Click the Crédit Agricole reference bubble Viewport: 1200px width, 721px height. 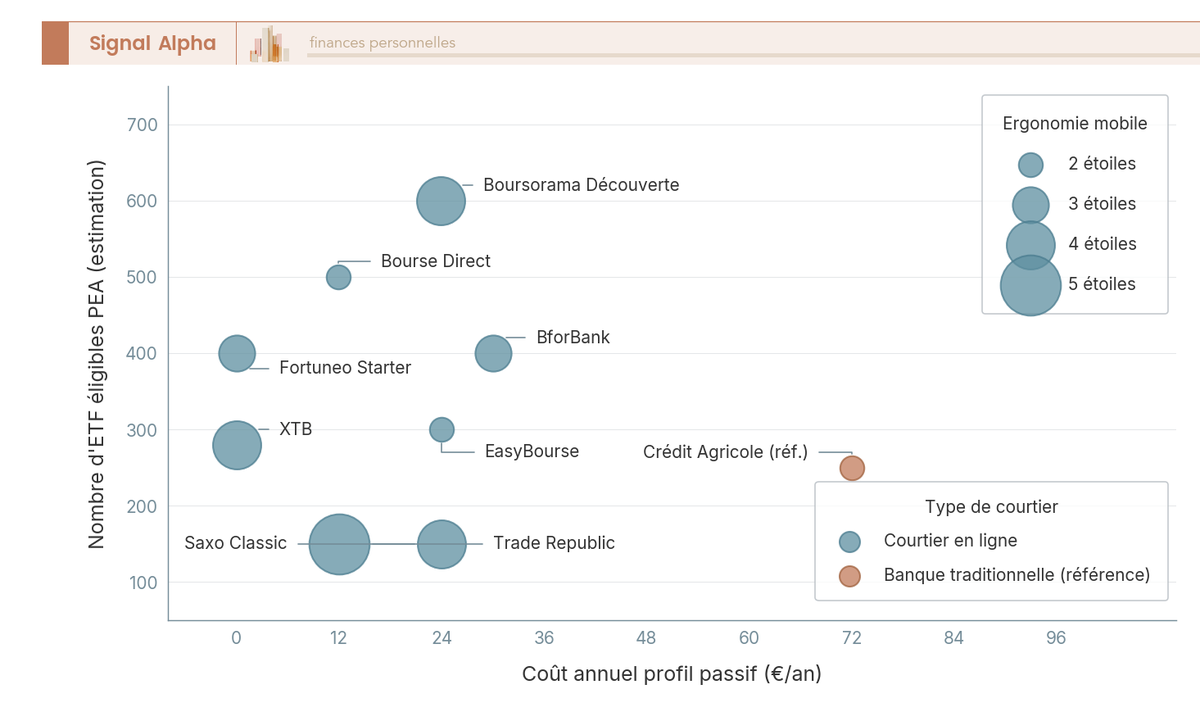coord(851,466)
